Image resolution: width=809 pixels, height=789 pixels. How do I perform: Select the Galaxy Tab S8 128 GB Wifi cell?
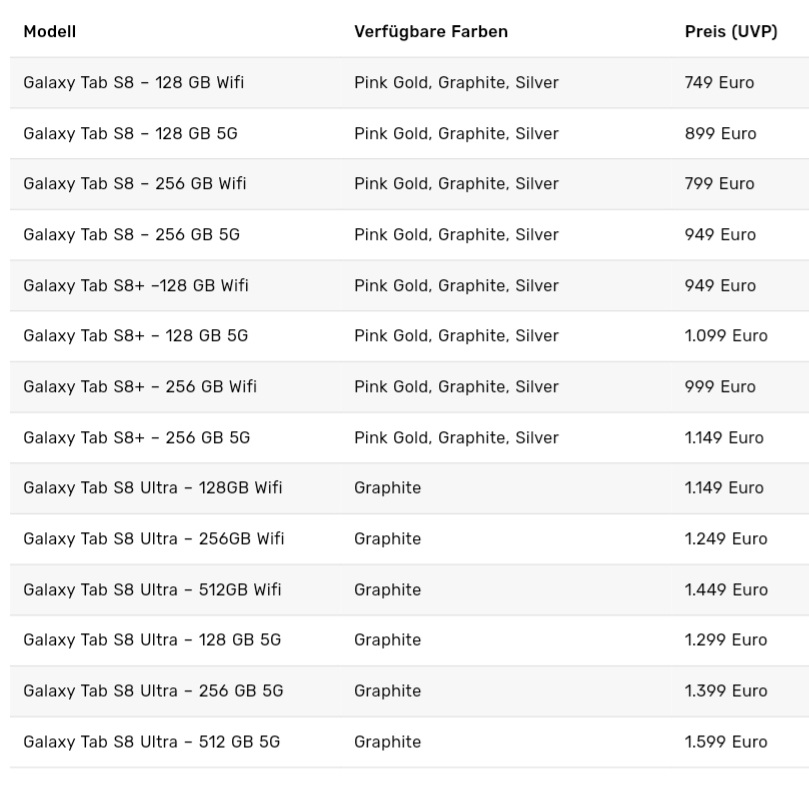pyautogui.click(x=133, y=83)
